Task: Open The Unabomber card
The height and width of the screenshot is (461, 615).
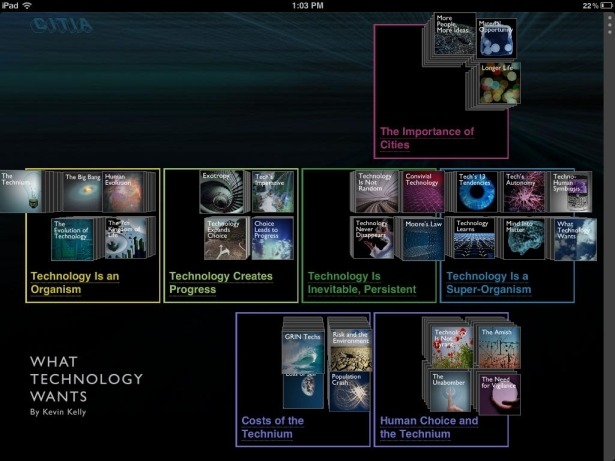Action: pyautogui.click(x=451, y=394)
